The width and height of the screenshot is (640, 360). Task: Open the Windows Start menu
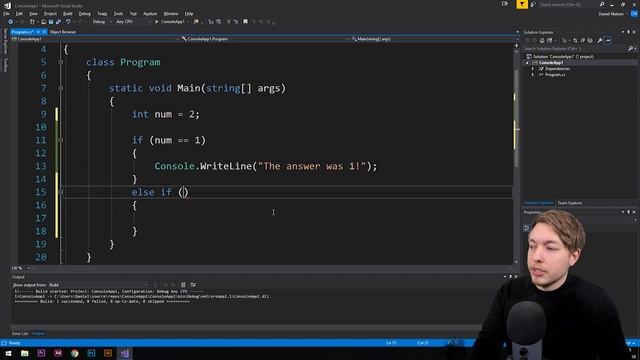[8, 353]
